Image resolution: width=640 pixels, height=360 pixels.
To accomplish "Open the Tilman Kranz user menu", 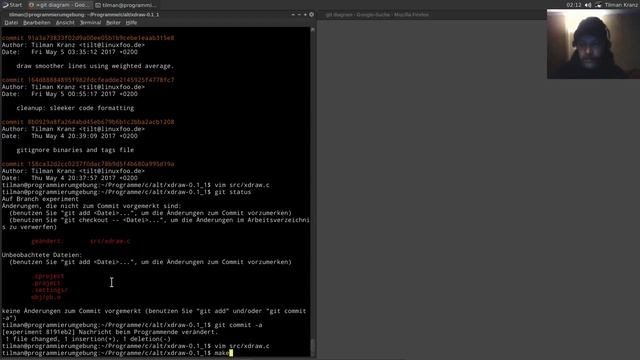I will (621, 5).
